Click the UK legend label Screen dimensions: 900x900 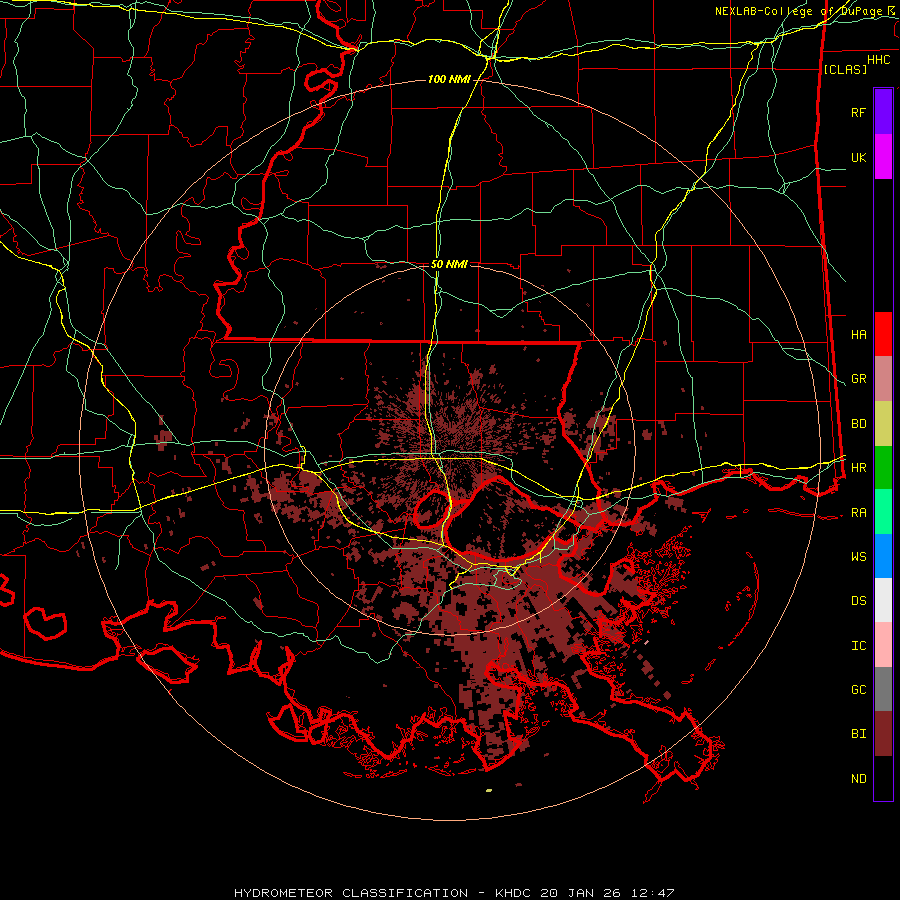pyautogui.click(x=859, y=157)
